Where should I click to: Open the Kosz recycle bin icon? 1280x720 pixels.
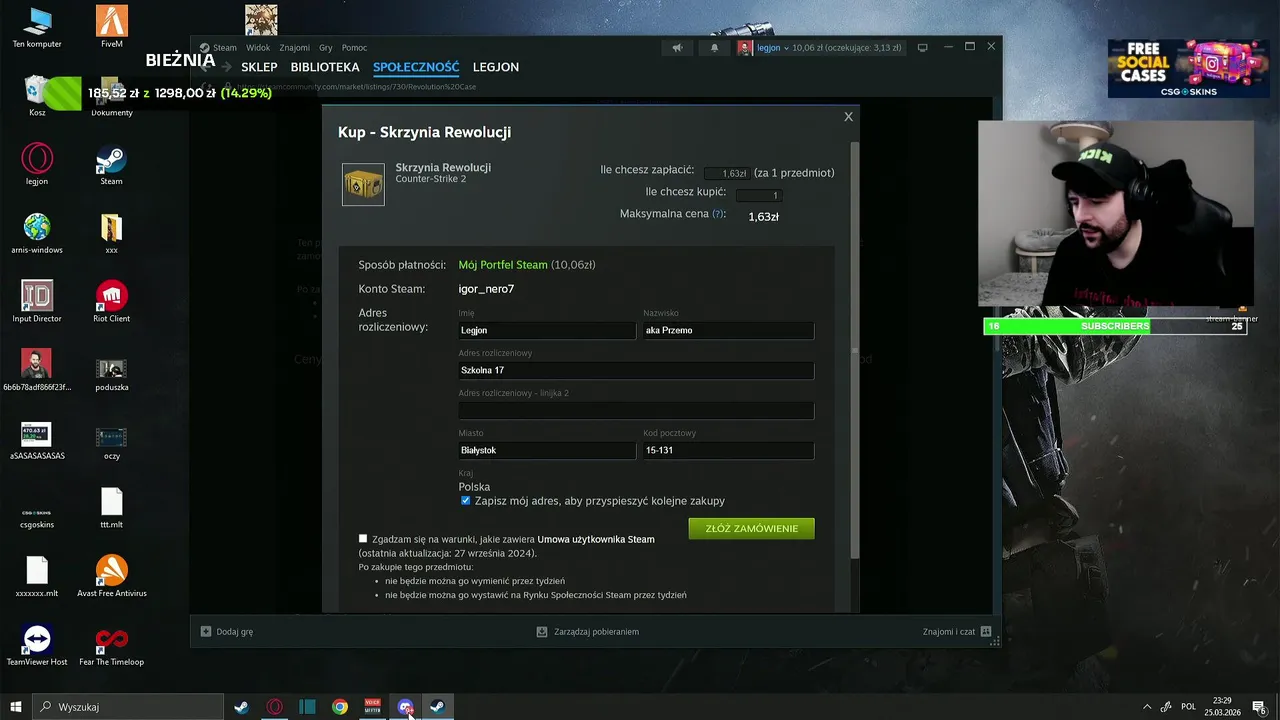[x=37, y=96]
